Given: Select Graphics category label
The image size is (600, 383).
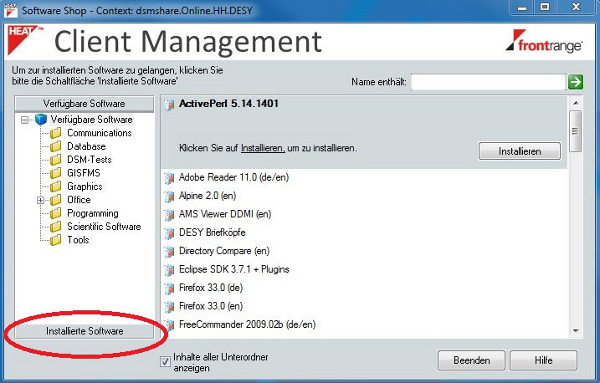Looking at the screenshot, I should [x=85, y=187].
